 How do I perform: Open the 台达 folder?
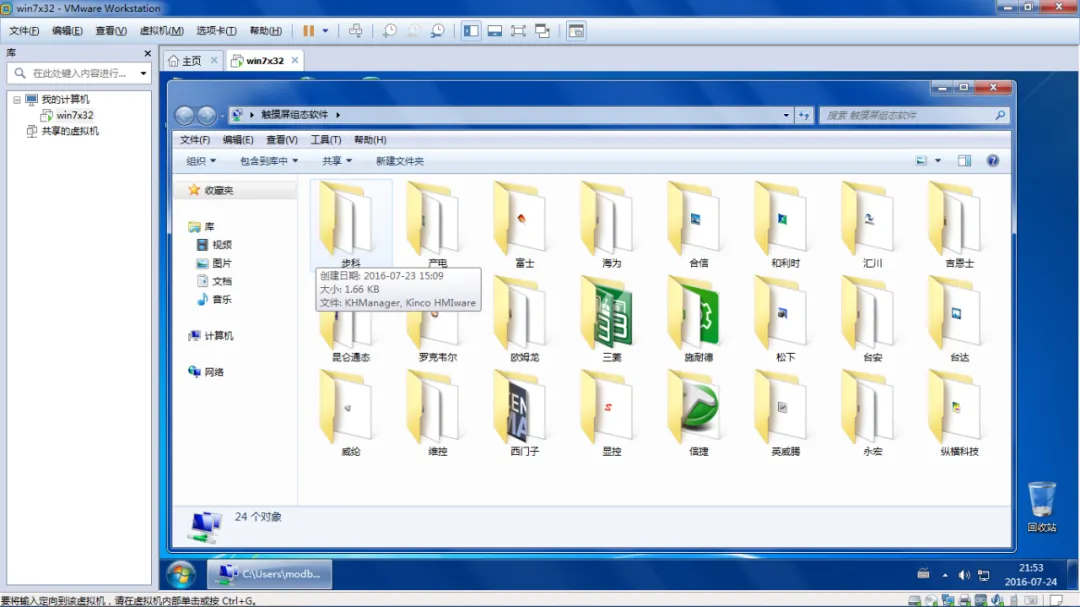coord(959,317)
